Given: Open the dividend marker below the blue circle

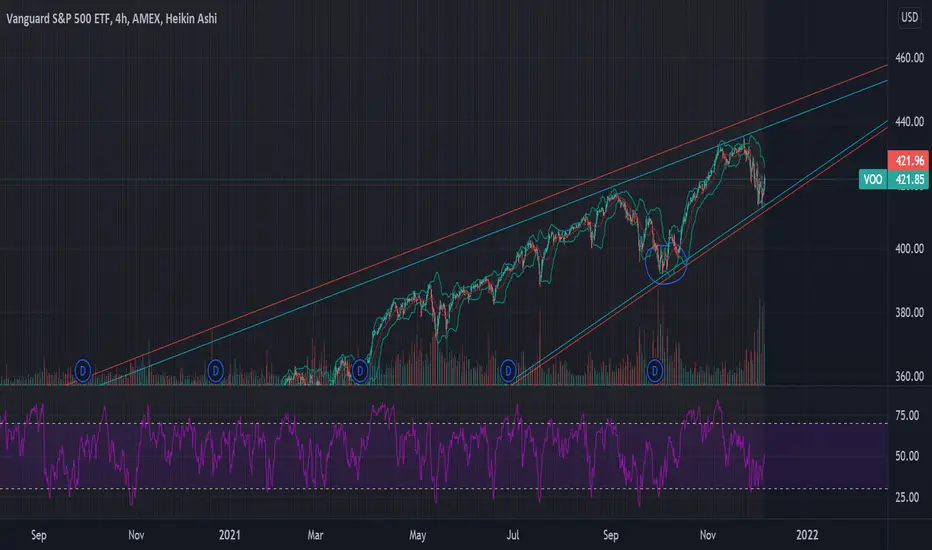Looking at the screenshot, I should 654,371.
